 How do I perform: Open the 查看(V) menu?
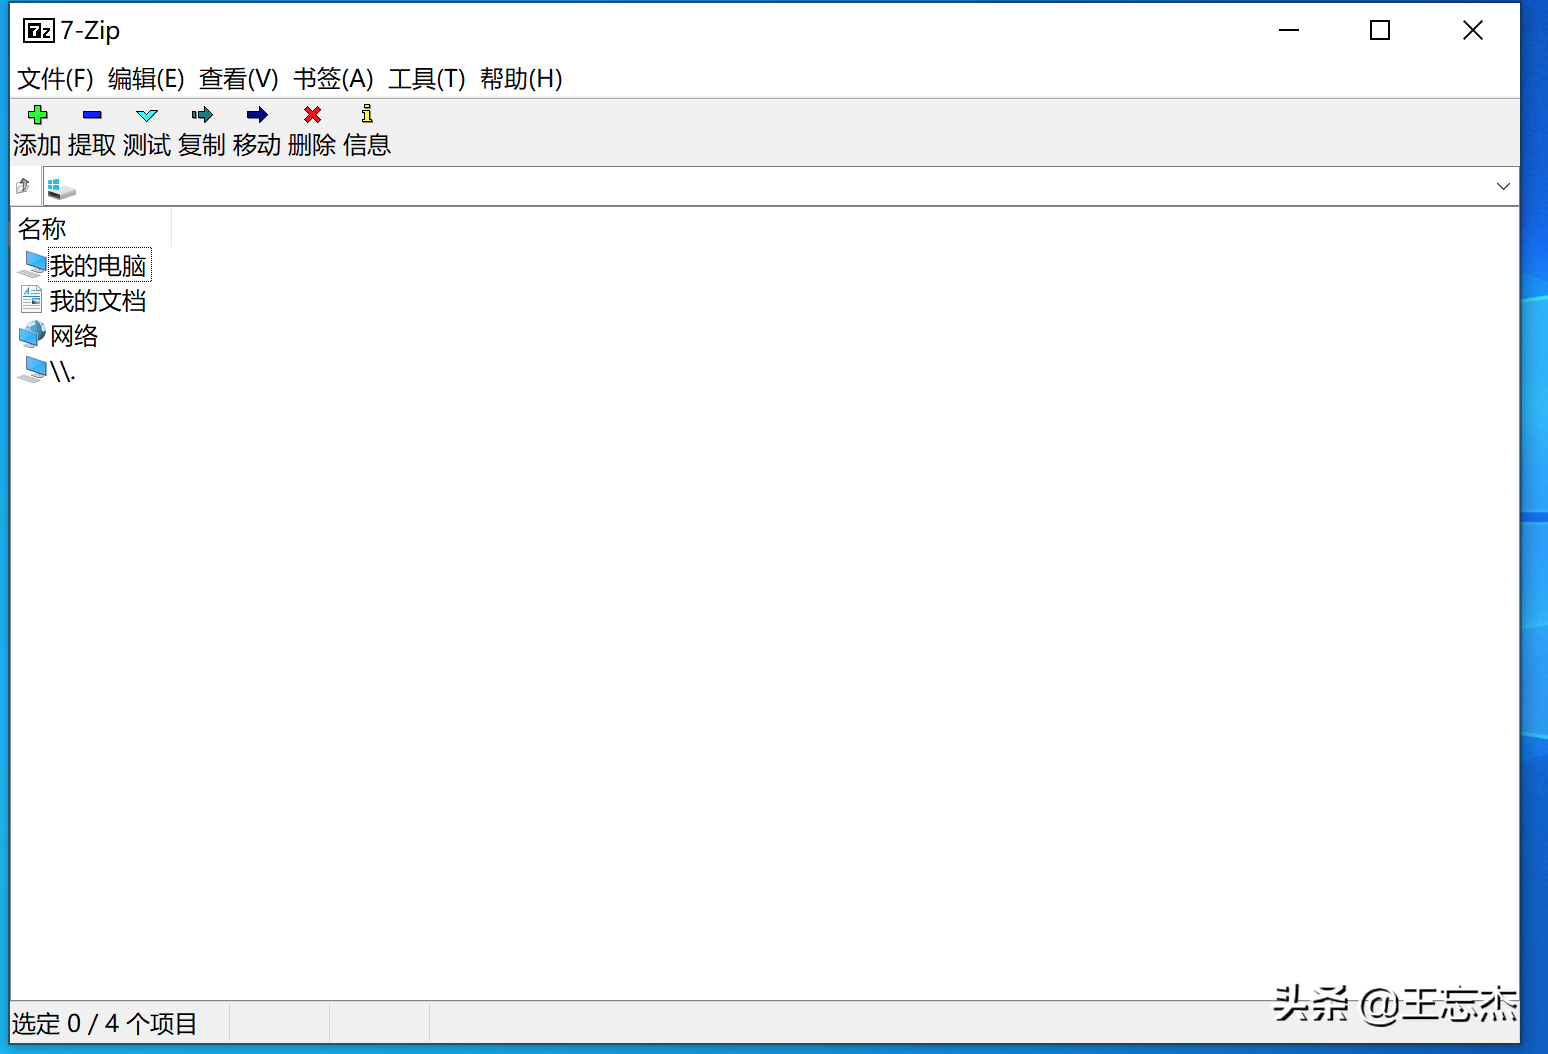(238, 78)
